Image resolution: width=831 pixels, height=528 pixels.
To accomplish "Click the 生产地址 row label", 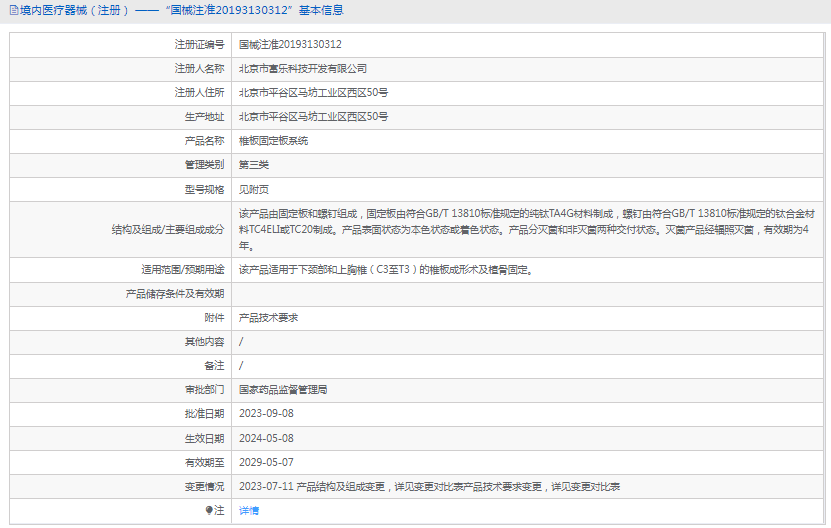I will (x=204, y=117).
